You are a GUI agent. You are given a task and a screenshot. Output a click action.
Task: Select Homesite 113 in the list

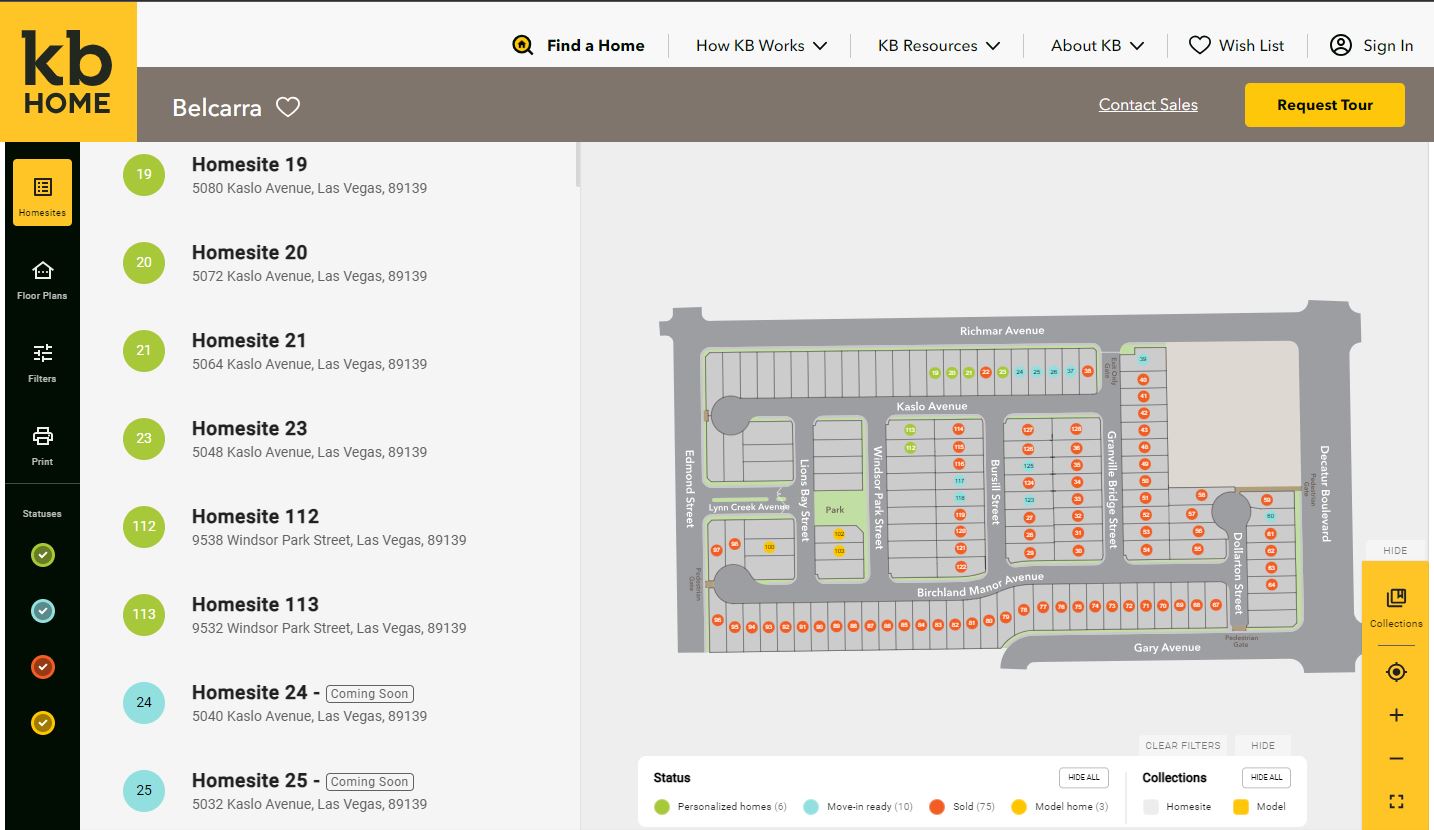[x=330, y=615]
